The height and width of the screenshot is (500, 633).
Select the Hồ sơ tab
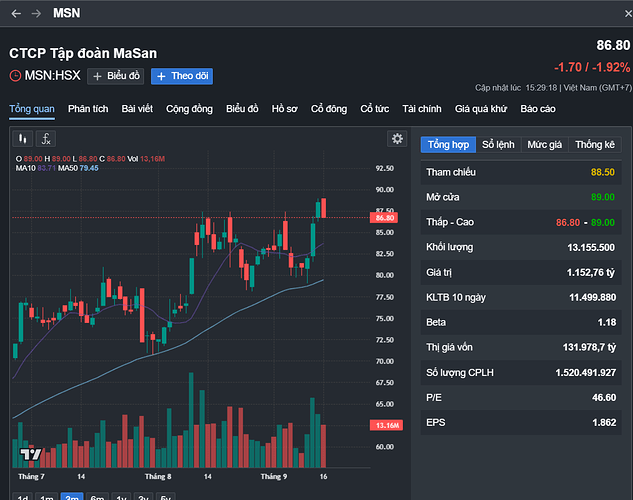pos(285,108)
